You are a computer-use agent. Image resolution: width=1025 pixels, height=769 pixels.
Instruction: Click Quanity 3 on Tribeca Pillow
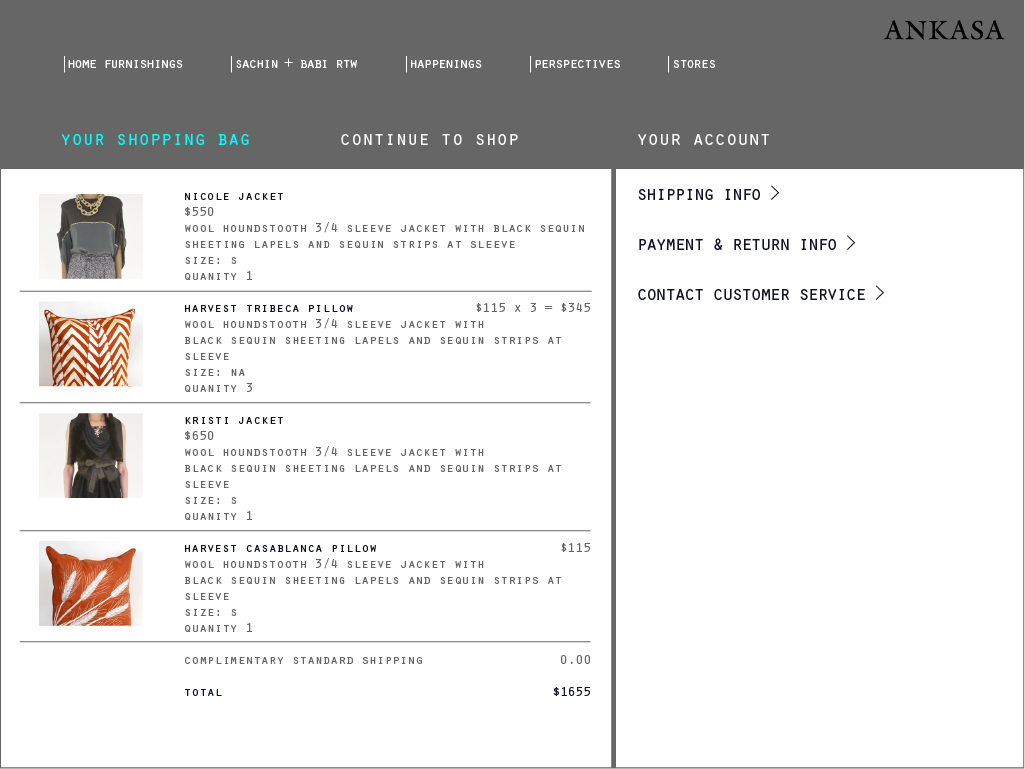click(x=218, y=388)
